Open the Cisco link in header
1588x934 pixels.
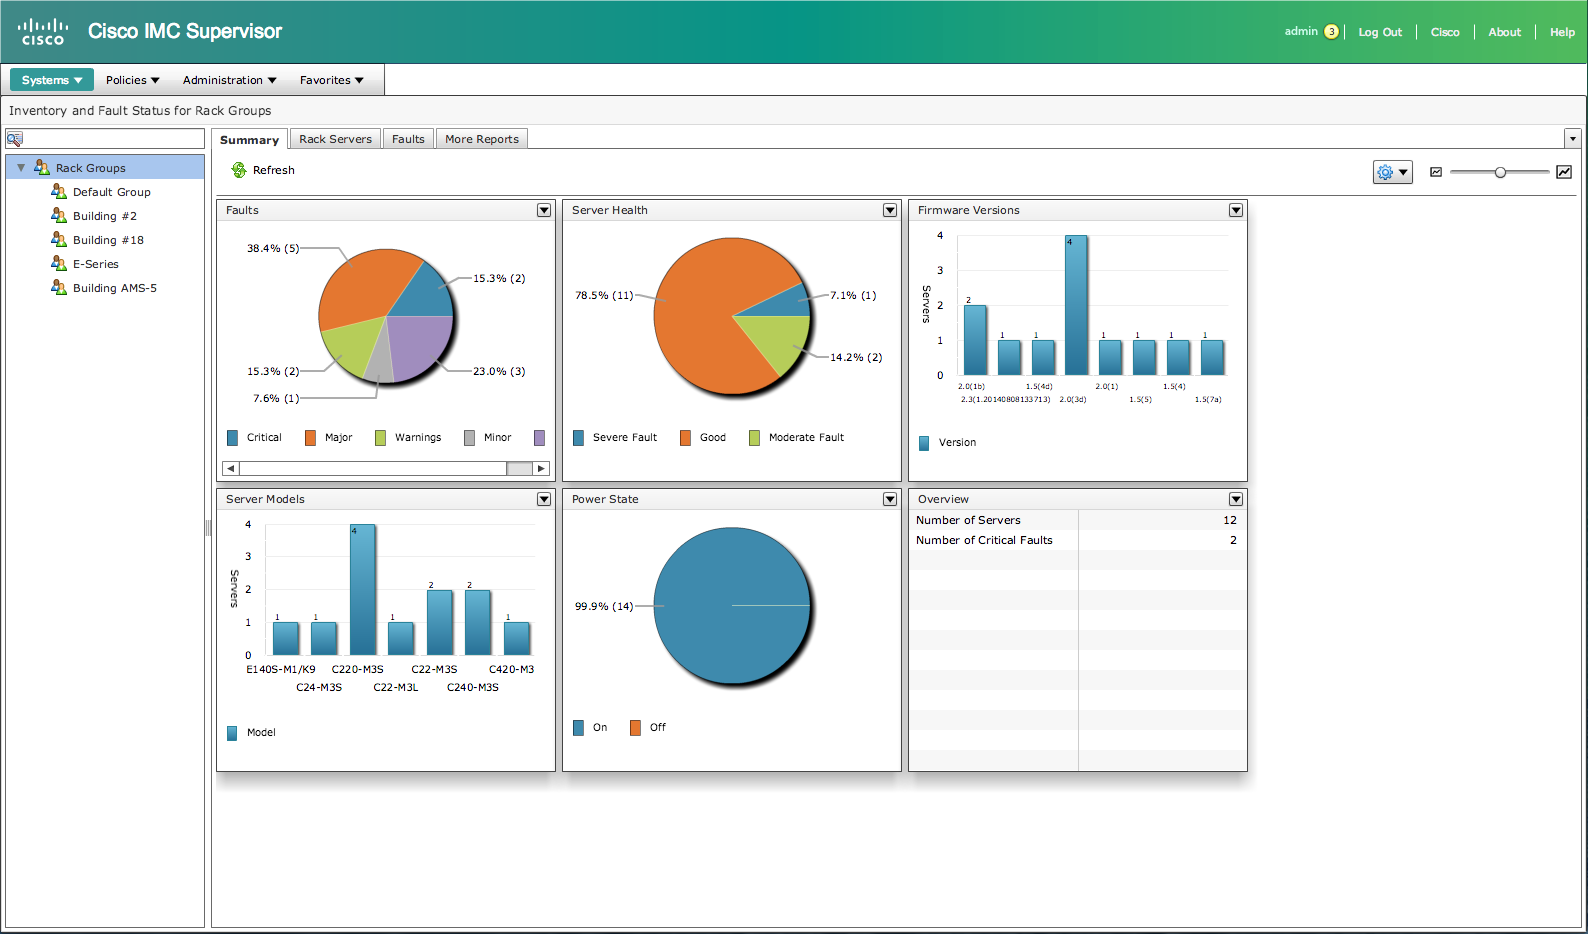pyautogui.click(x=1445, y=32)
